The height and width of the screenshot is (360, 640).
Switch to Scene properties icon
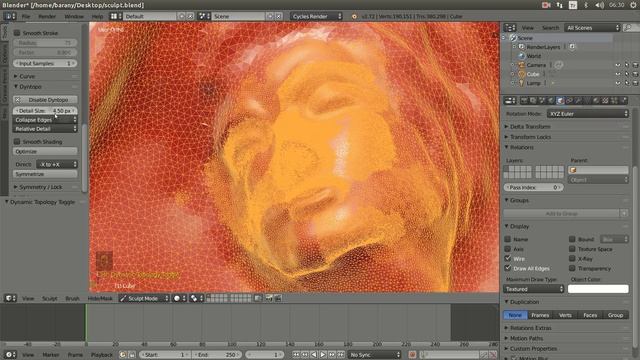[542, 100]
